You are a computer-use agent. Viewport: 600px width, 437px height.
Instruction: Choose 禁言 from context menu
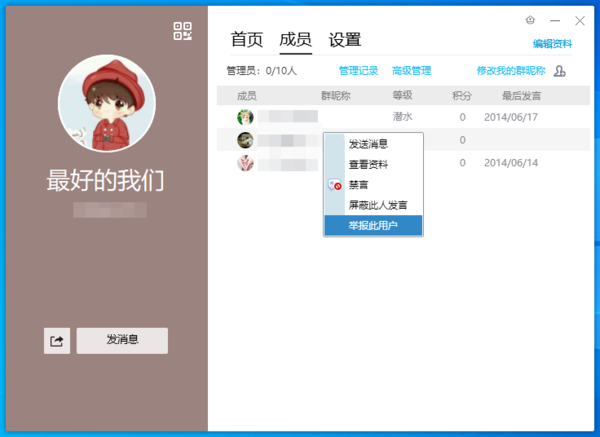click(x=373, y=185)
